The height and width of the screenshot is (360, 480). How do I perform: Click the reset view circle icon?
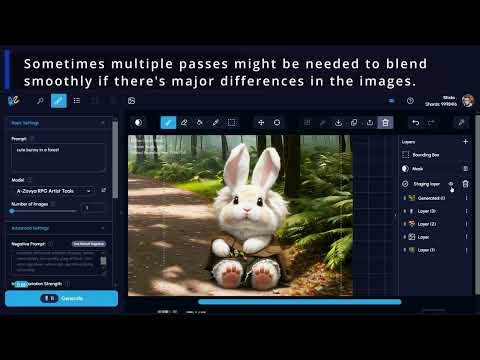pyautogui.click(x=277, y=123)
